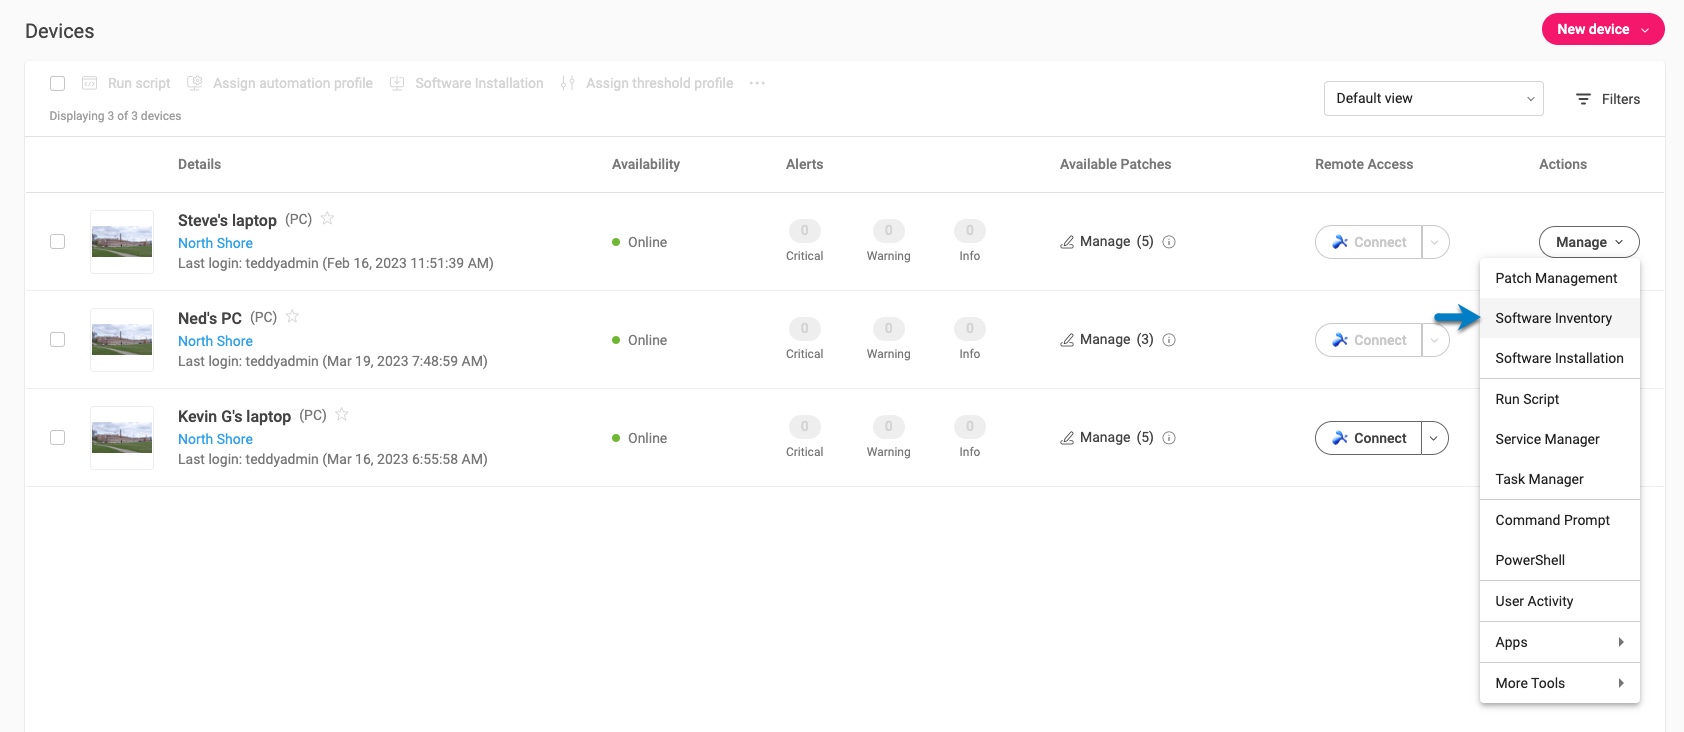This screenshot has height=732, width=1684.
Task: Launch Command Prompt from the menu
Action: point(1560,520)
